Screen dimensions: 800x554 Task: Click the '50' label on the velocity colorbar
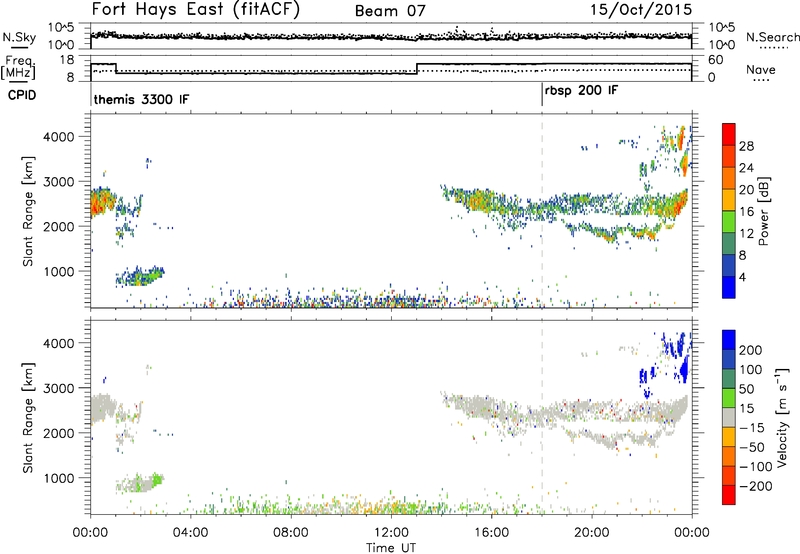pos(746,389)
